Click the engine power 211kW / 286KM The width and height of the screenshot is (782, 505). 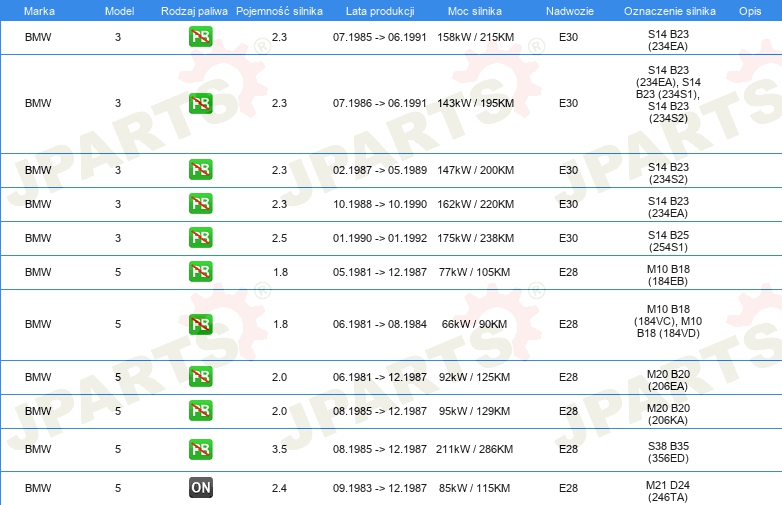click(474, 449)
